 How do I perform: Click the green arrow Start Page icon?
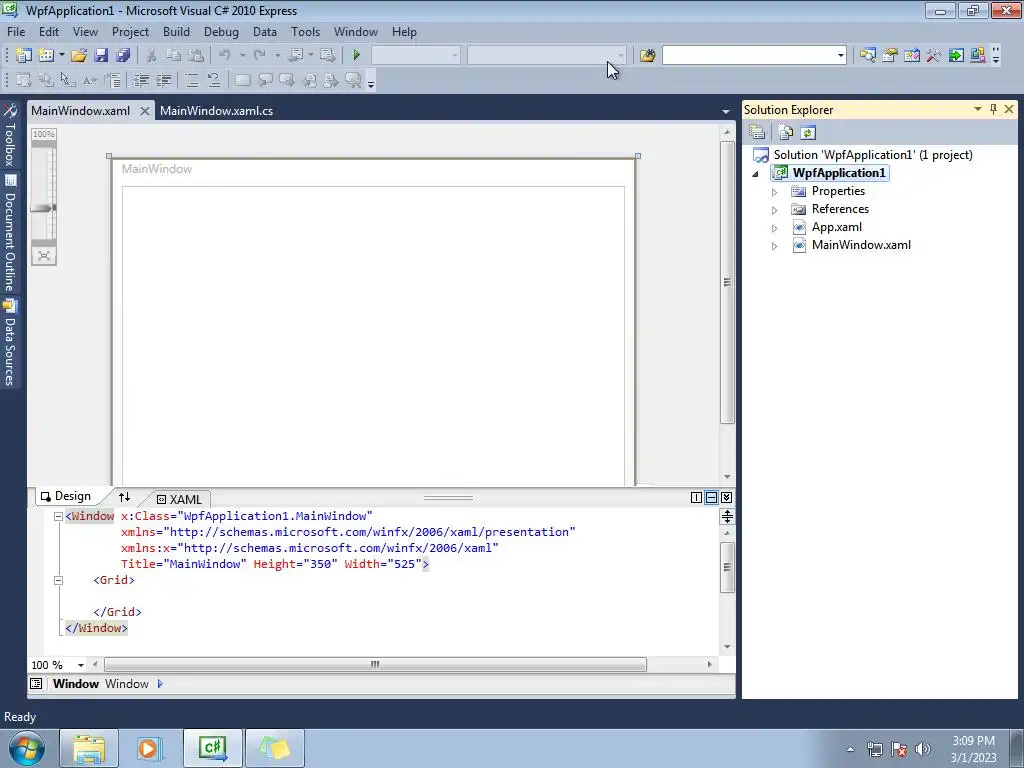click(956, 56)
